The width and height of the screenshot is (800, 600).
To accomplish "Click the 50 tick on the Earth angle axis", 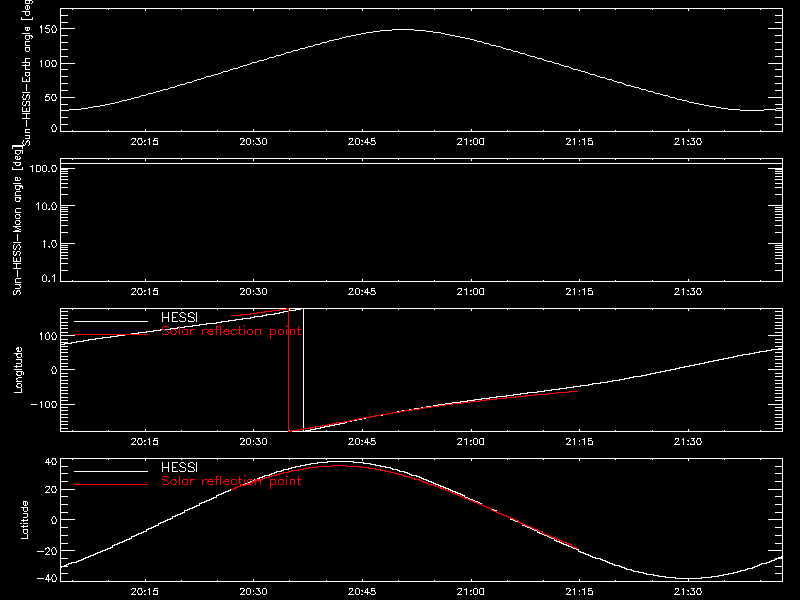I will (x=51, y=97).
